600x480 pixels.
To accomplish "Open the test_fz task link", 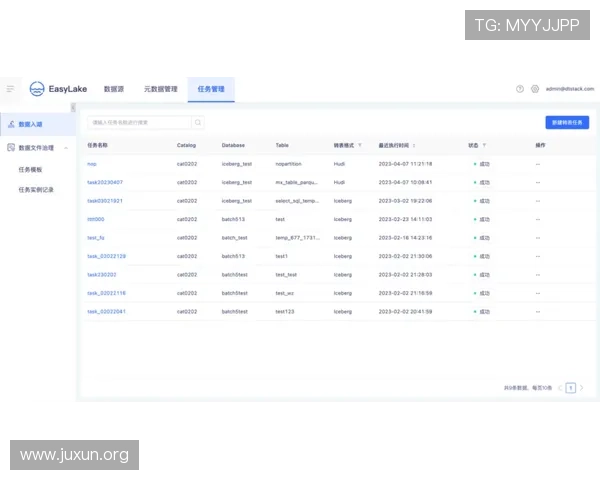I will coord(96,237).
